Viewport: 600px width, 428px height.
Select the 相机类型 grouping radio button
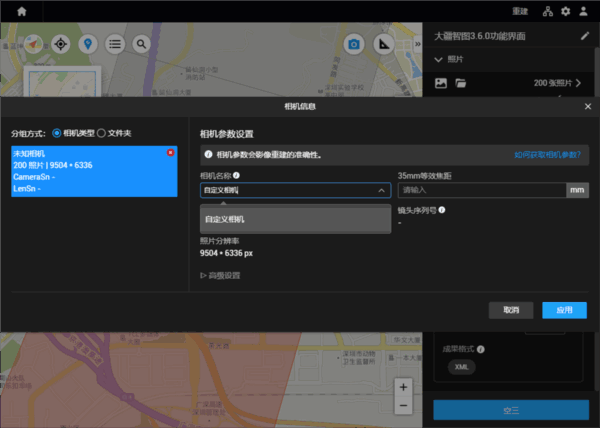tap(57, 133)
